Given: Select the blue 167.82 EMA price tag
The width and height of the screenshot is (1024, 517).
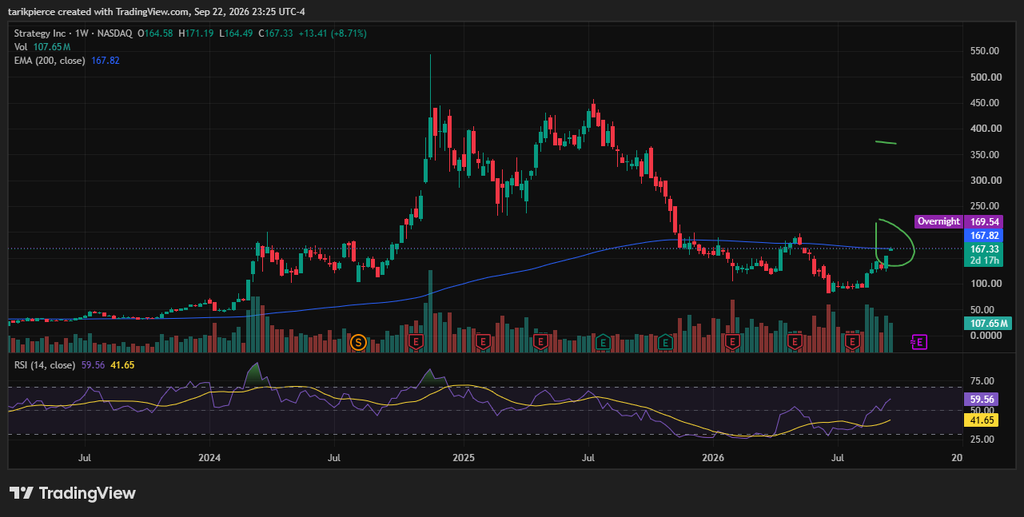Looking at the screenshot, I should pyautogui.click(x=983, y=235).
